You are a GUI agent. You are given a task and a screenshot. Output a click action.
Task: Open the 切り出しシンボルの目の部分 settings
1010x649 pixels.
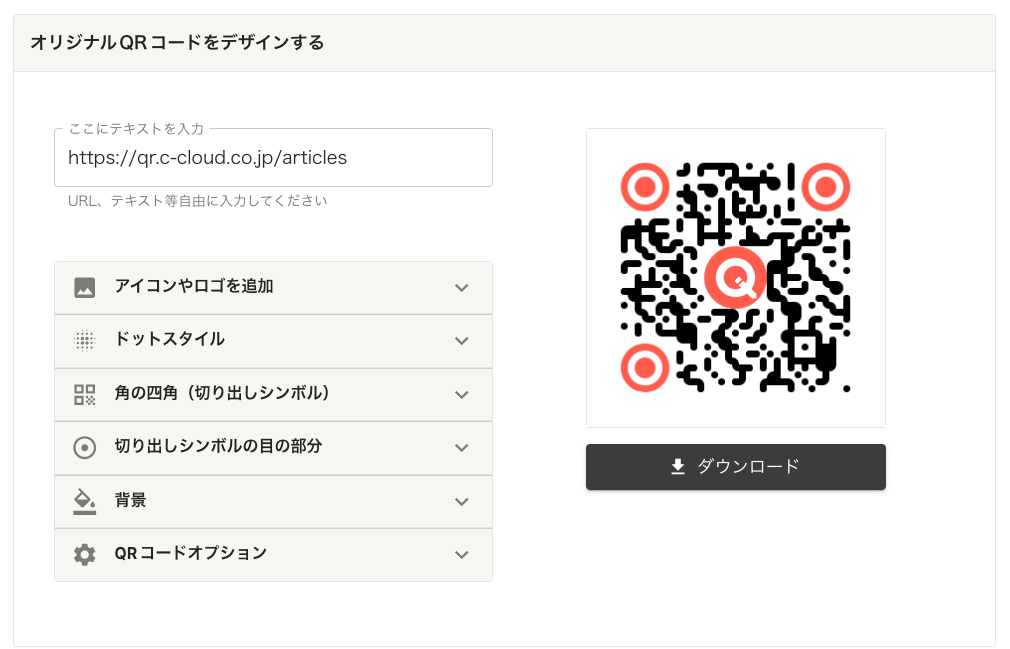273,448
